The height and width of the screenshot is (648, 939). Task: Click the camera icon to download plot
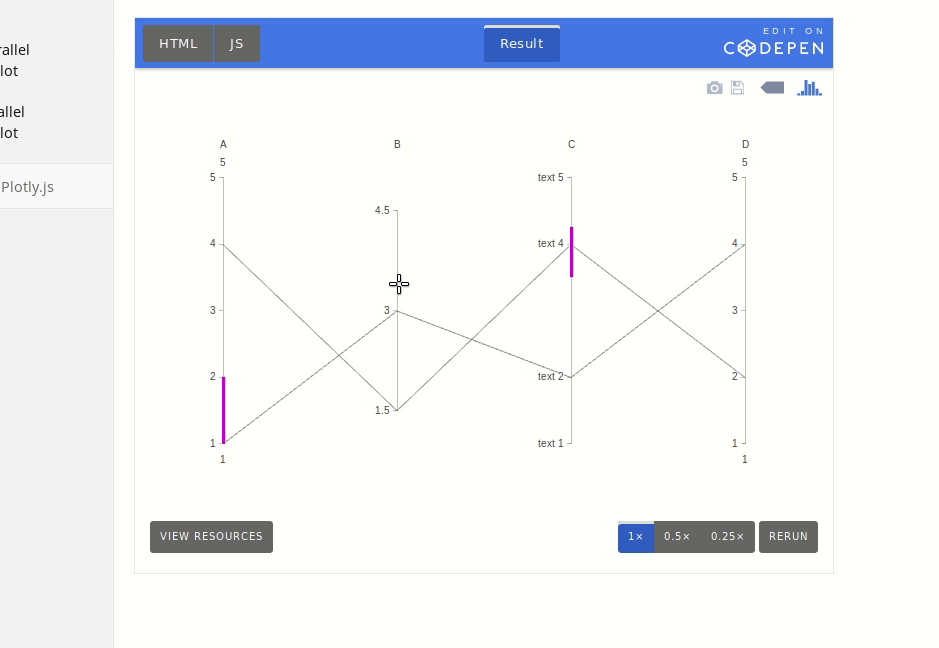[x=714, y=88]
